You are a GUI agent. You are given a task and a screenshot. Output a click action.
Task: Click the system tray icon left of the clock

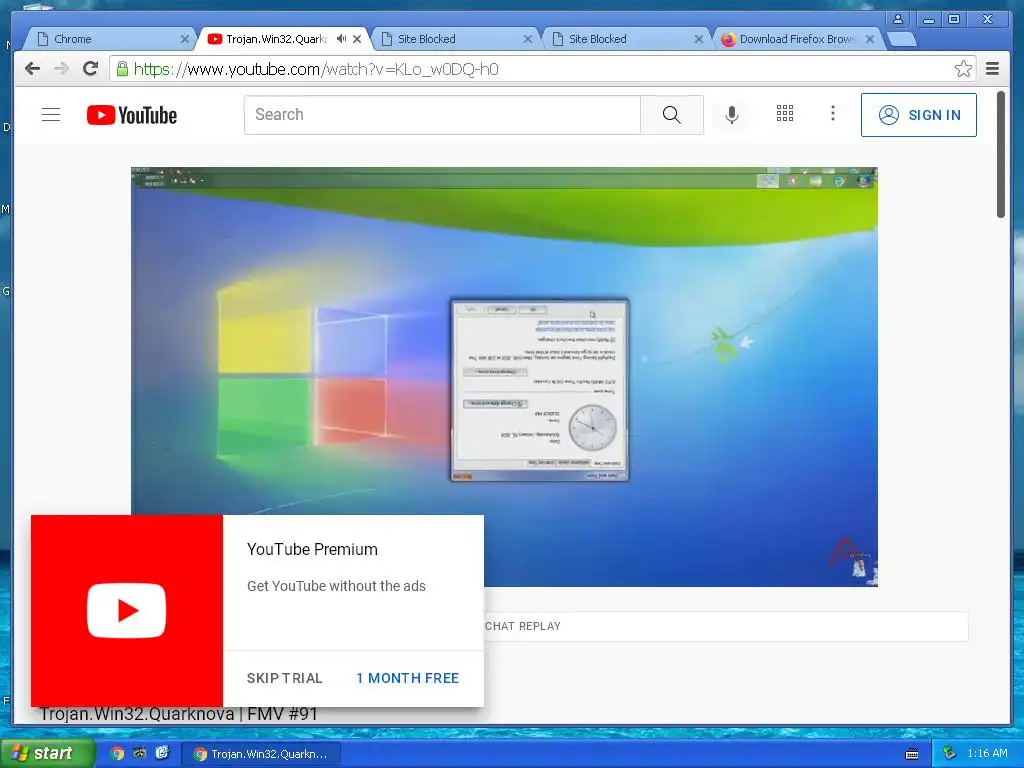950,754
